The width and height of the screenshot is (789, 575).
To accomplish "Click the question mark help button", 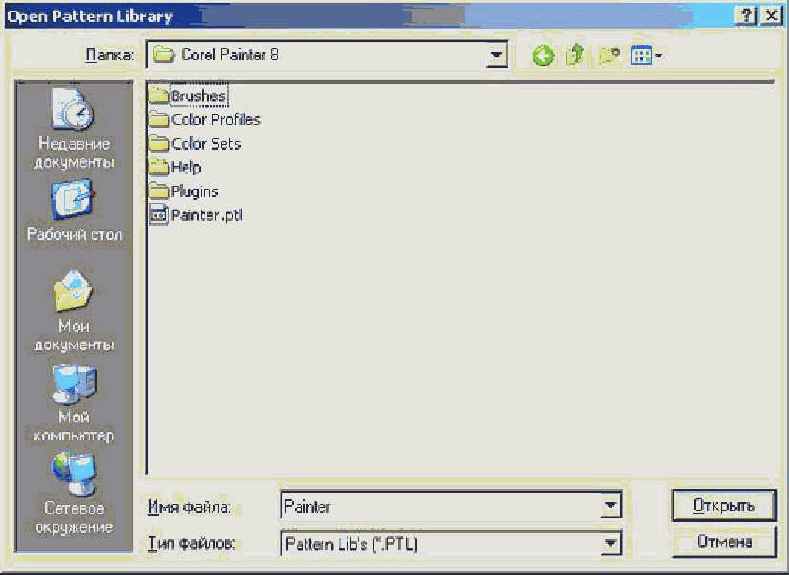I will point(746,16).
